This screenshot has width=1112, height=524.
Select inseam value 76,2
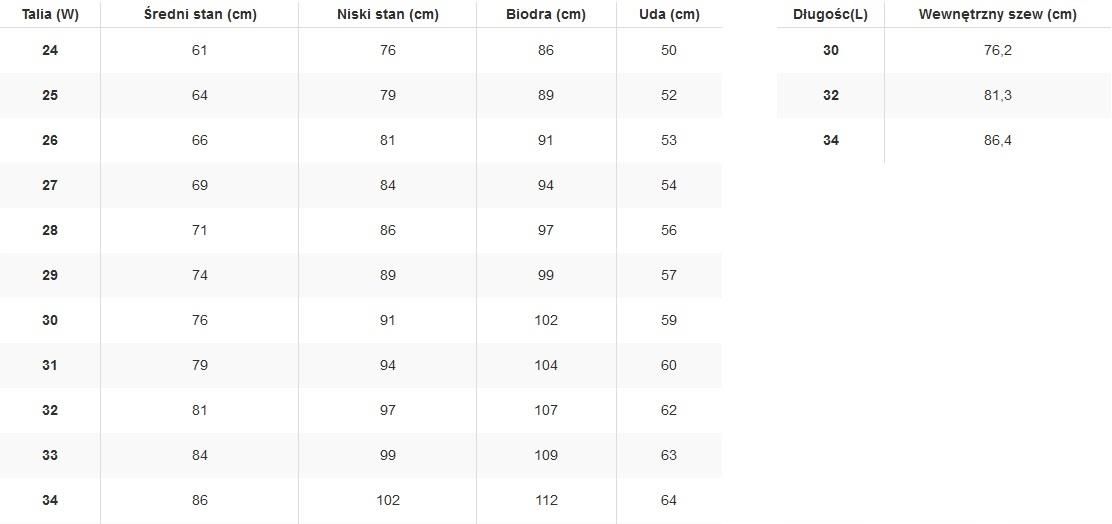pyautogui.click(x=997, y=50)
